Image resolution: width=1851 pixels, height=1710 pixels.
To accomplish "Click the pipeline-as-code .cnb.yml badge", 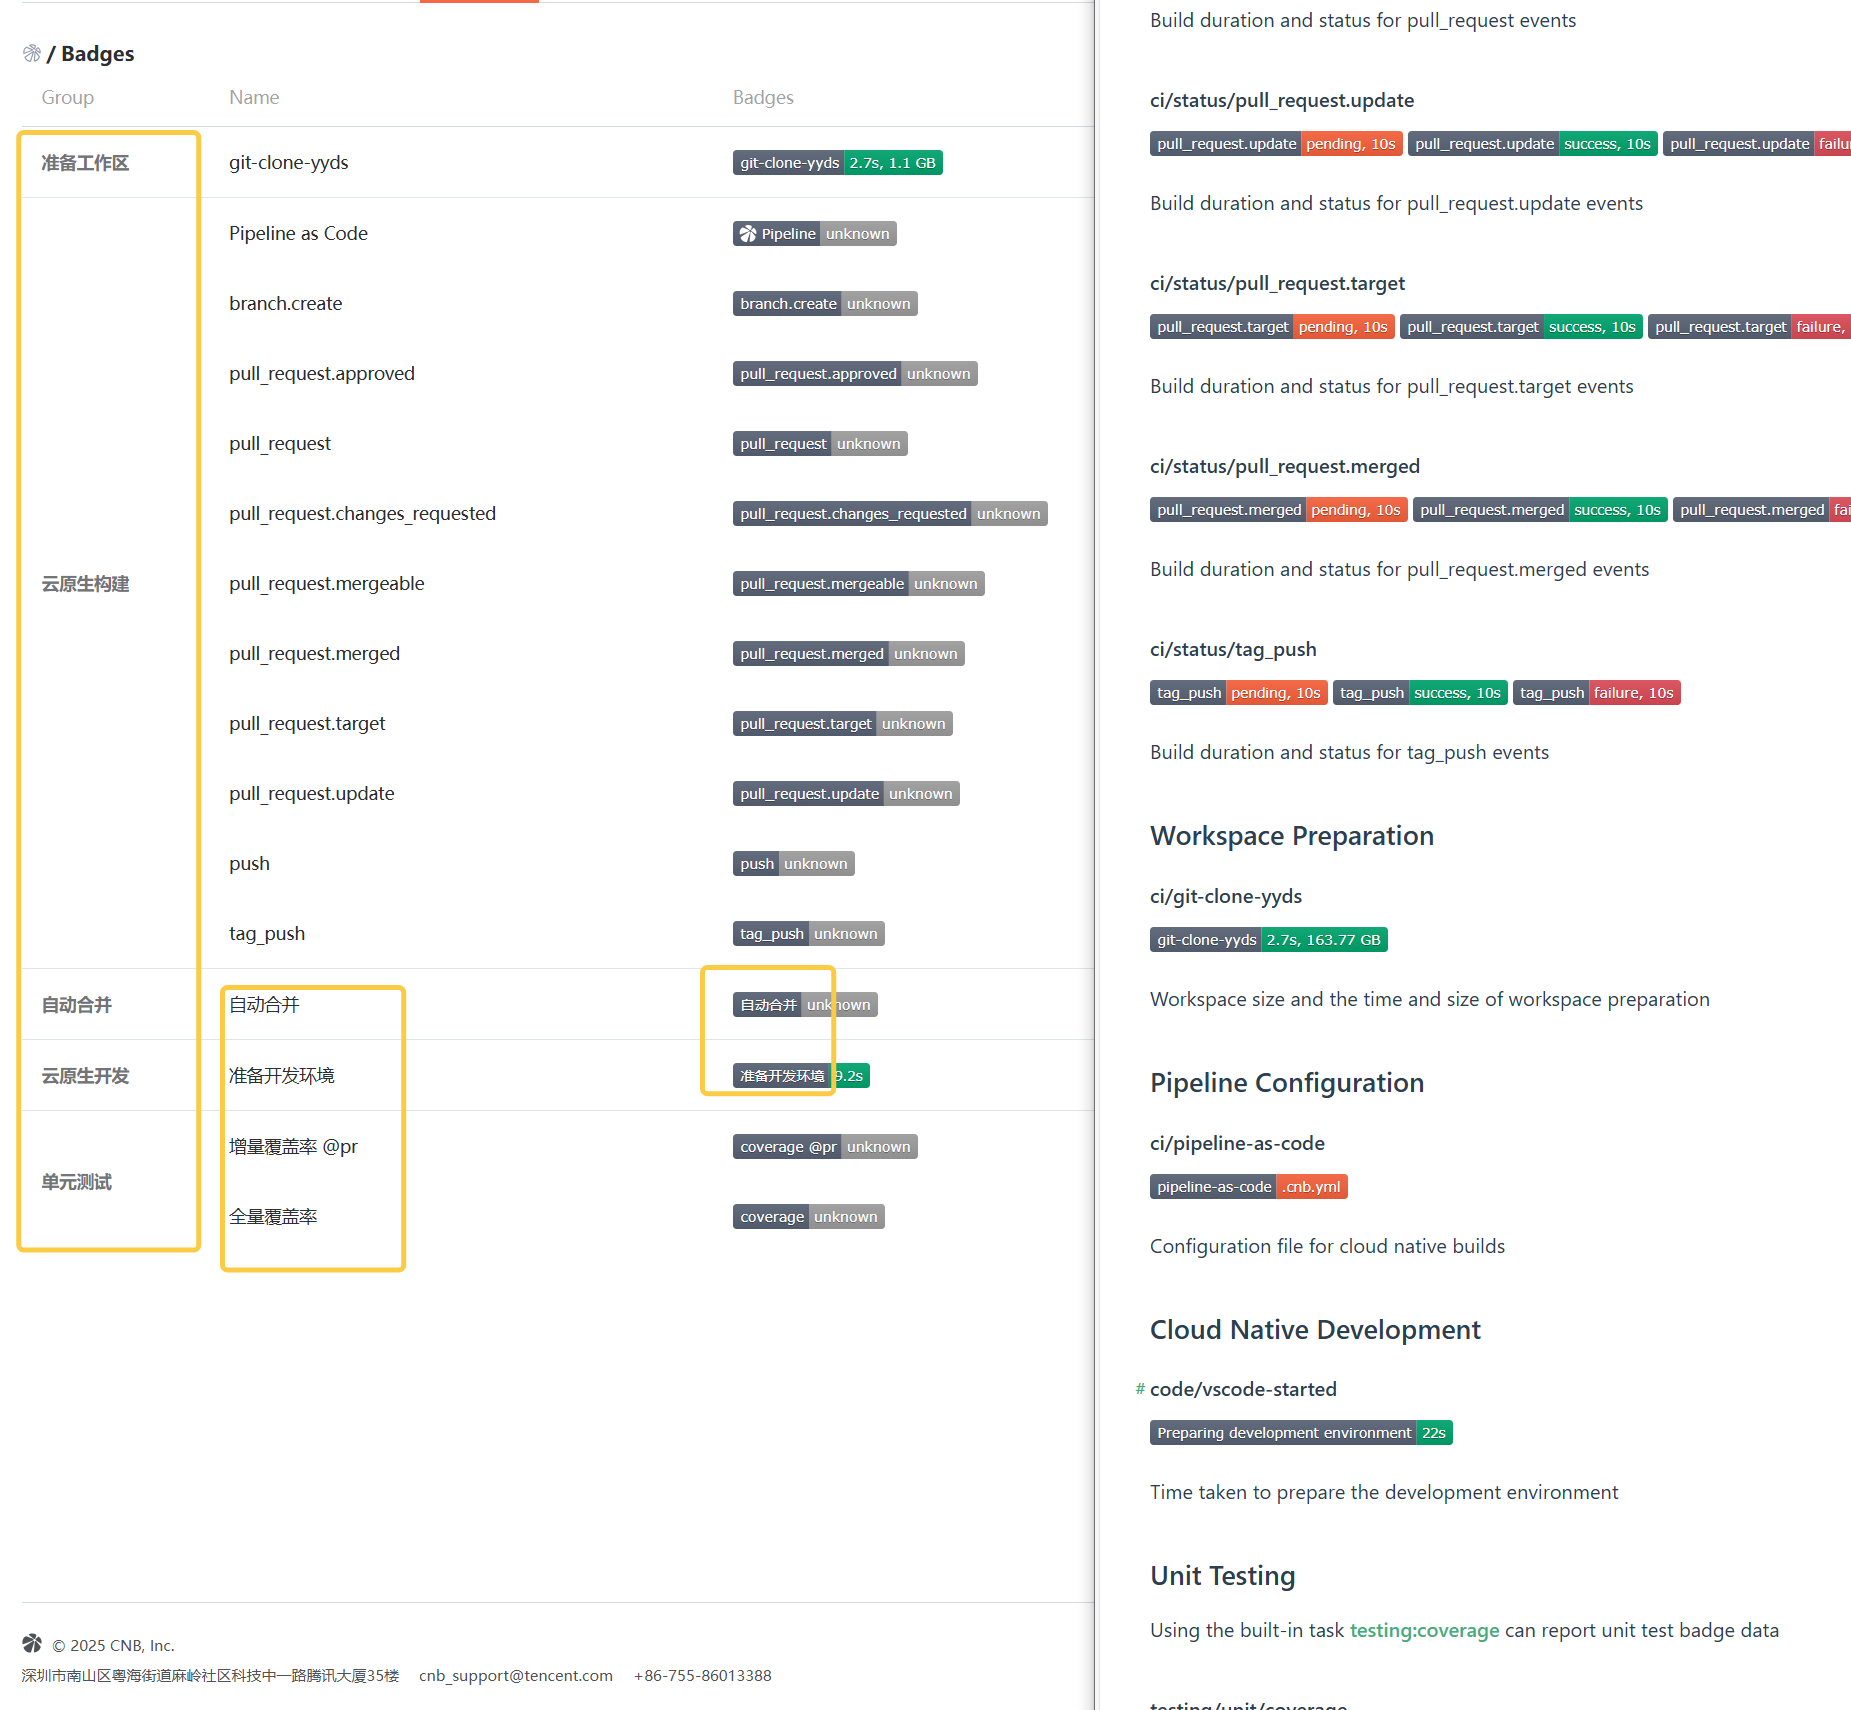I will (1248, 1187).
